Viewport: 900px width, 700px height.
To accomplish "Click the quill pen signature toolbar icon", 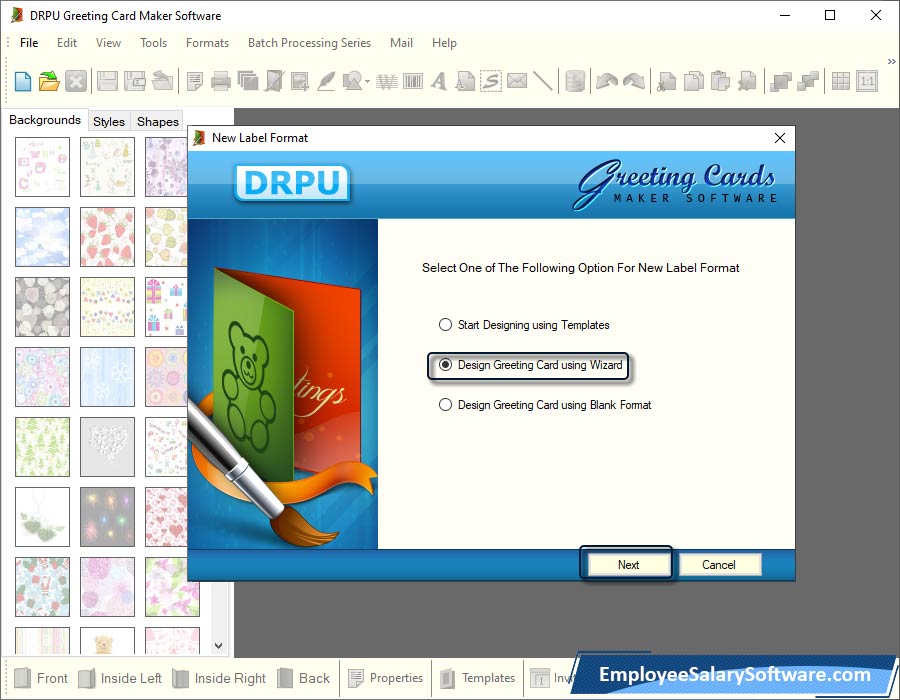I will (x=326, y=81).
